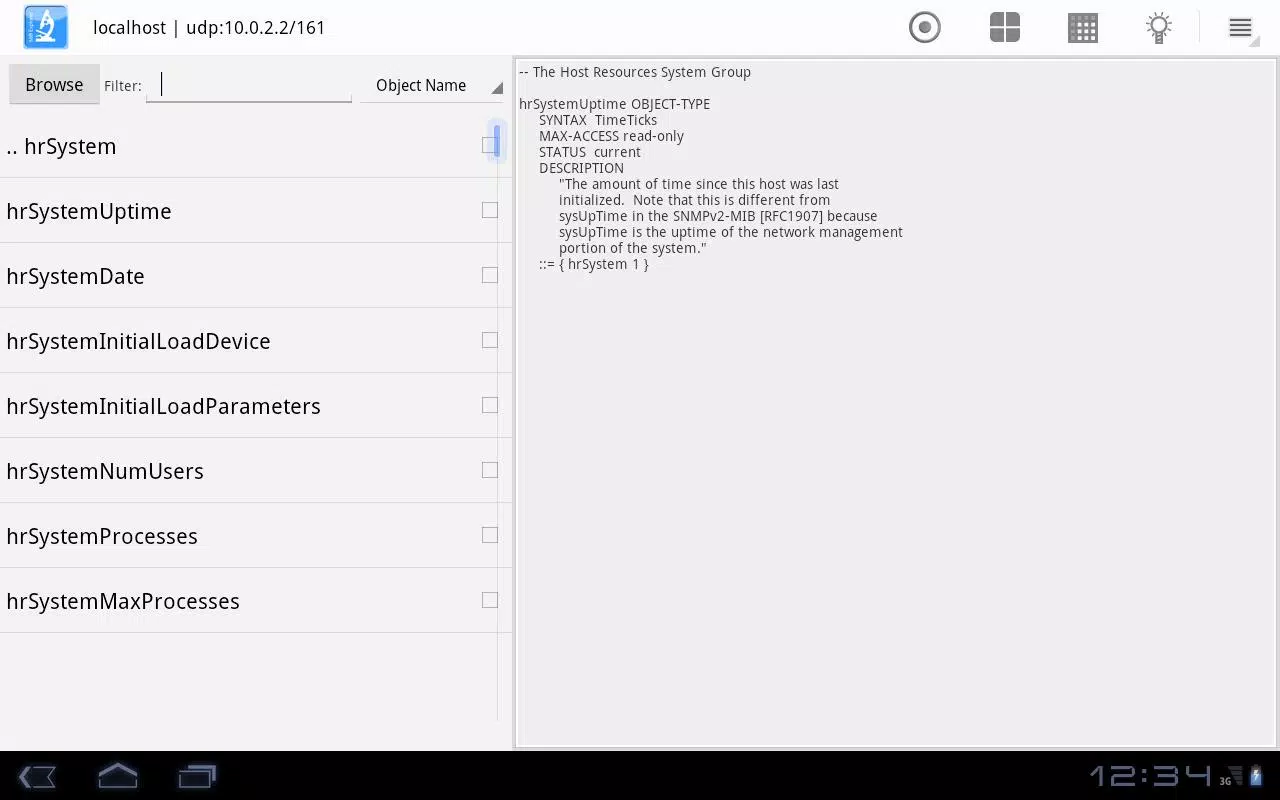
Task: Click the 'SYNTAX TimeTicks' line
Action: (x=598, y=120)
